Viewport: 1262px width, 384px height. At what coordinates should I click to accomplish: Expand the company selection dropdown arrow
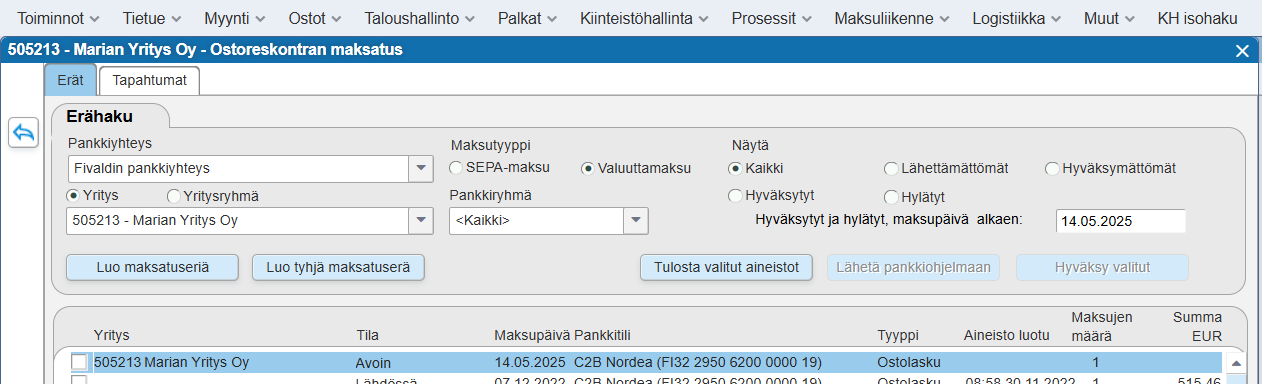click(421, 220)
